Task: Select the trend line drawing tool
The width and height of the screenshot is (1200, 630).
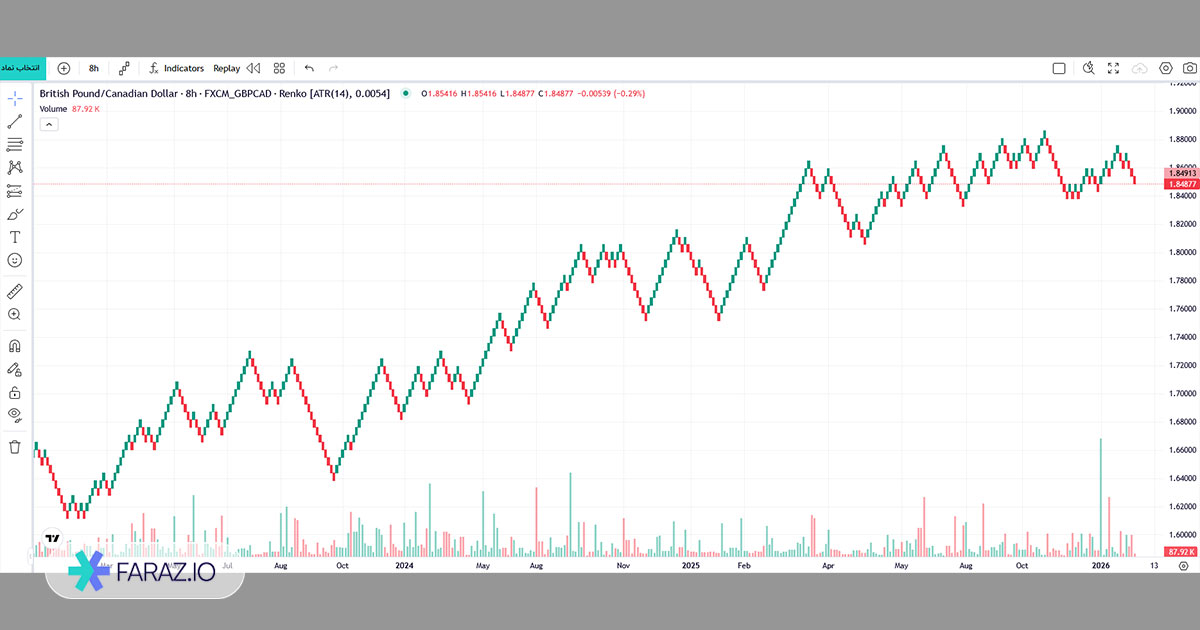Action: [x=15, y=121]
